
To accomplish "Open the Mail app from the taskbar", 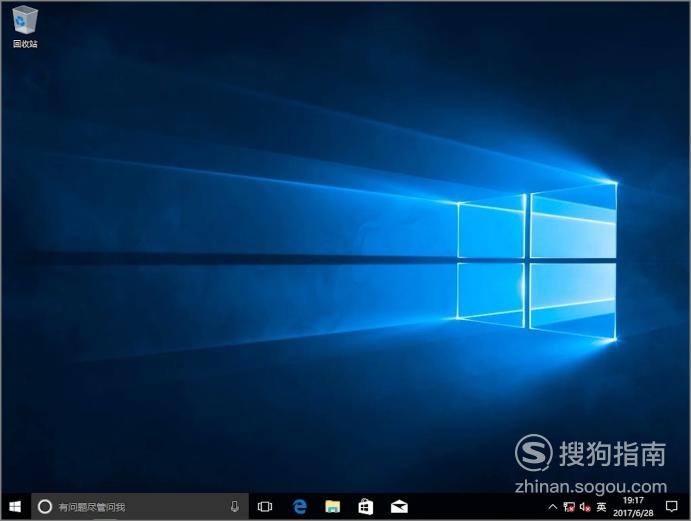I will point(399,507).
